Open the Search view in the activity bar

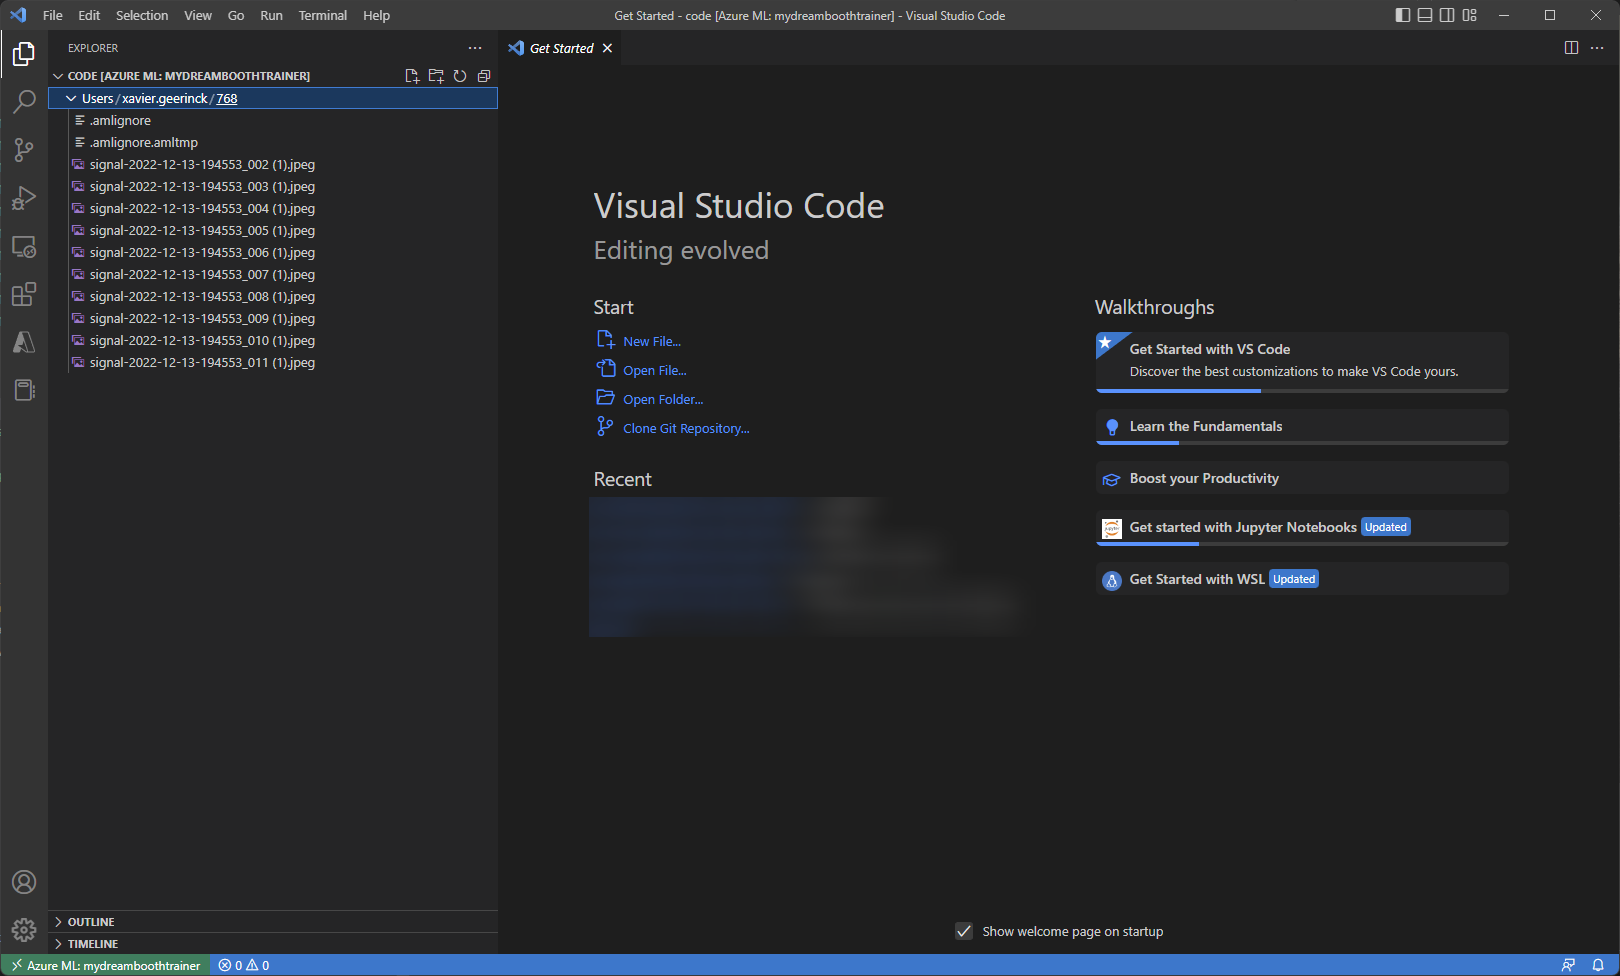point(24,101)
